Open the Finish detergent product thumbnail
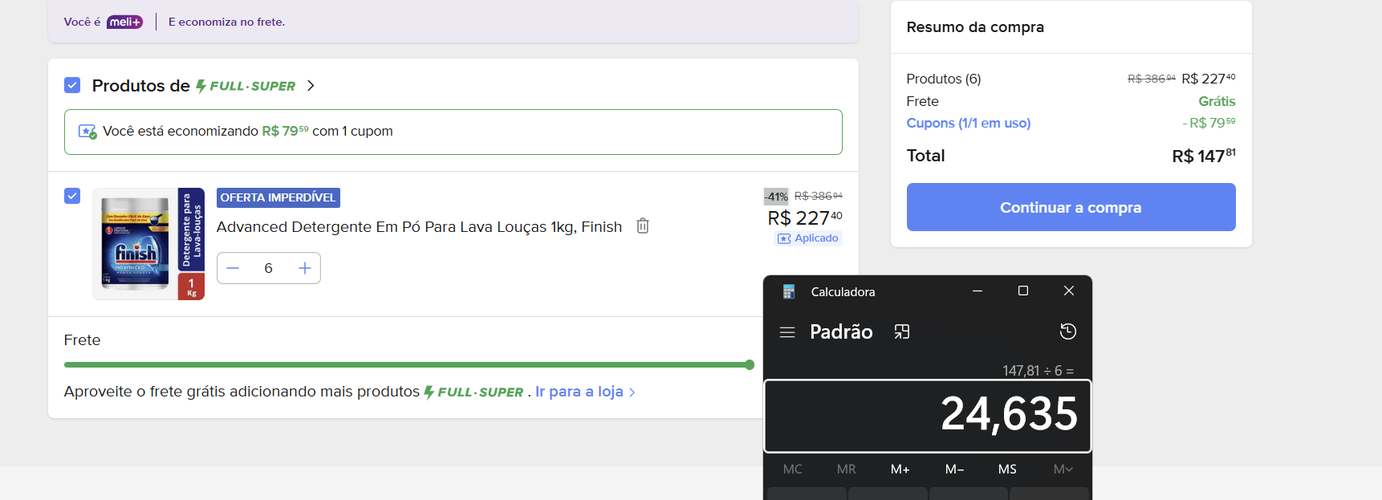Screen dimensions: 1382x500 click(x=148, y=244)
